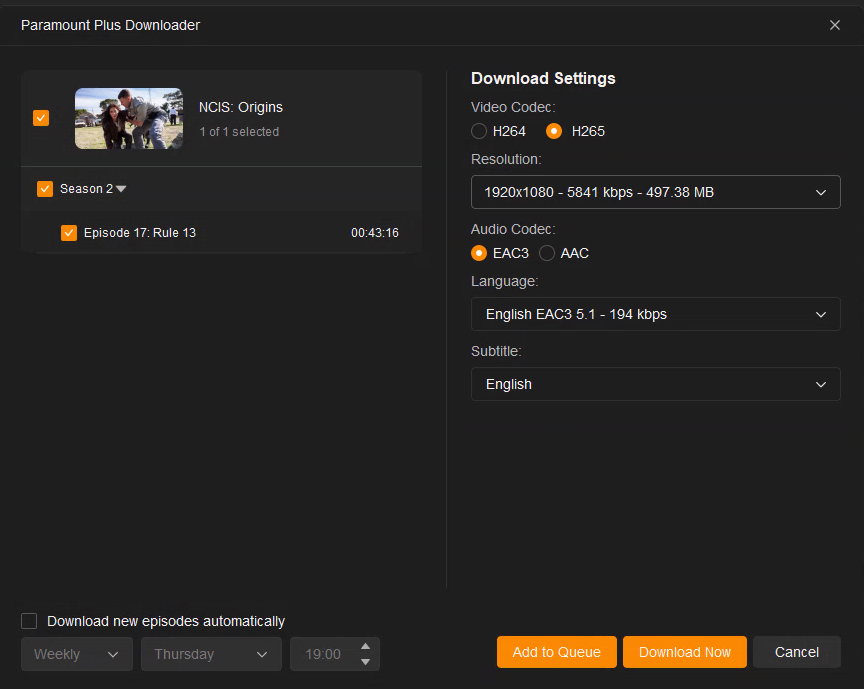Image resolution: width=864 pixels, height=689 pixels.
Task: Click Add to Queue button
Action: 557,652
